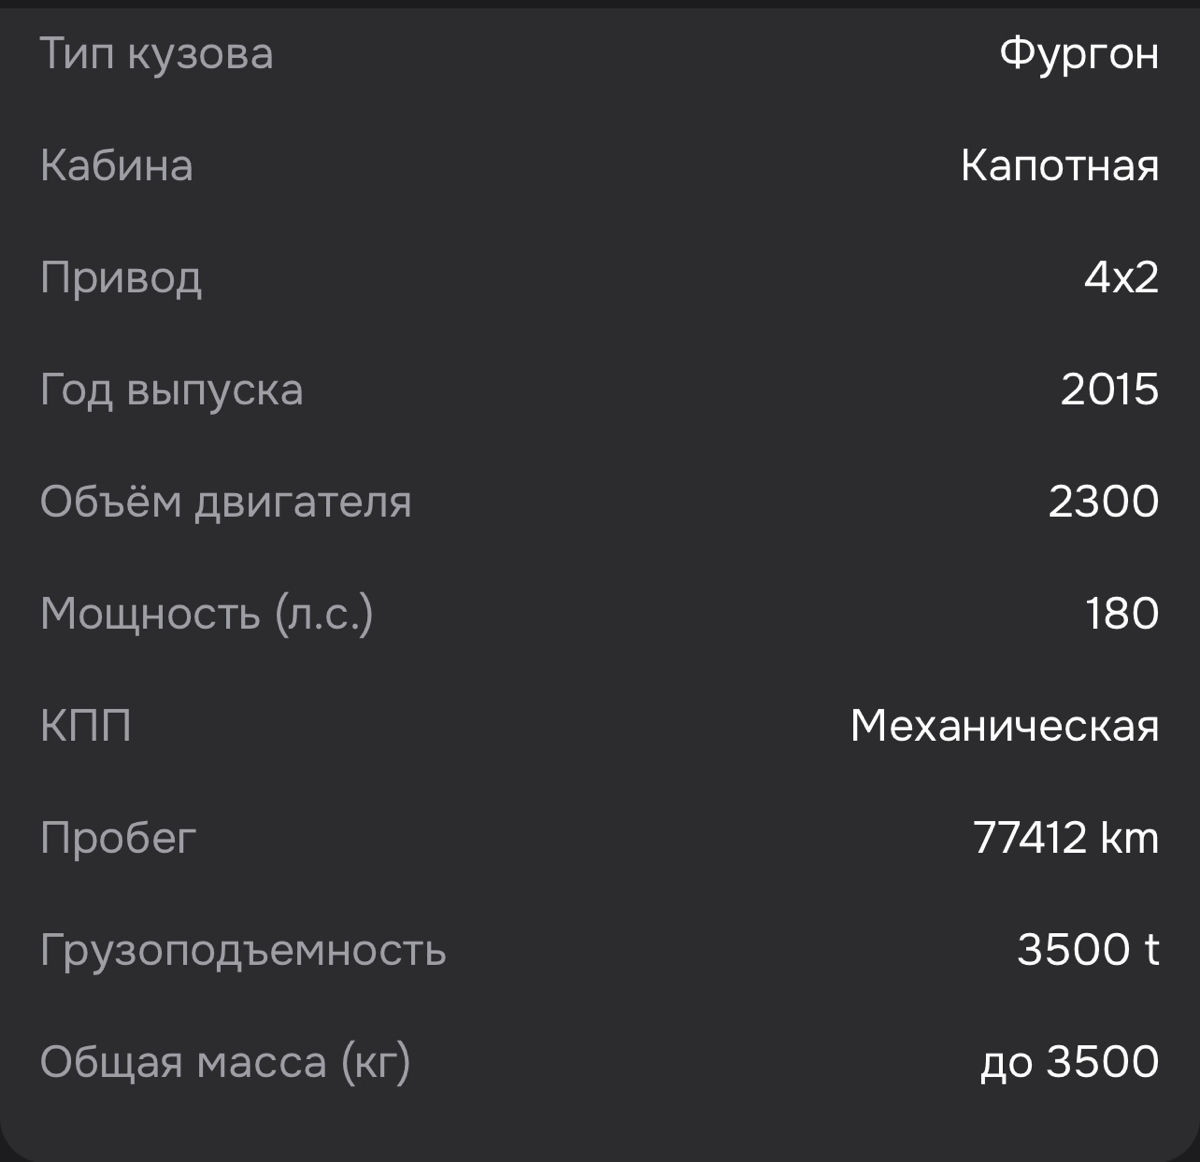Tap the year value '2015'
Viewport: 1200px width, 1162px height.
click(x=1110, y=389)
